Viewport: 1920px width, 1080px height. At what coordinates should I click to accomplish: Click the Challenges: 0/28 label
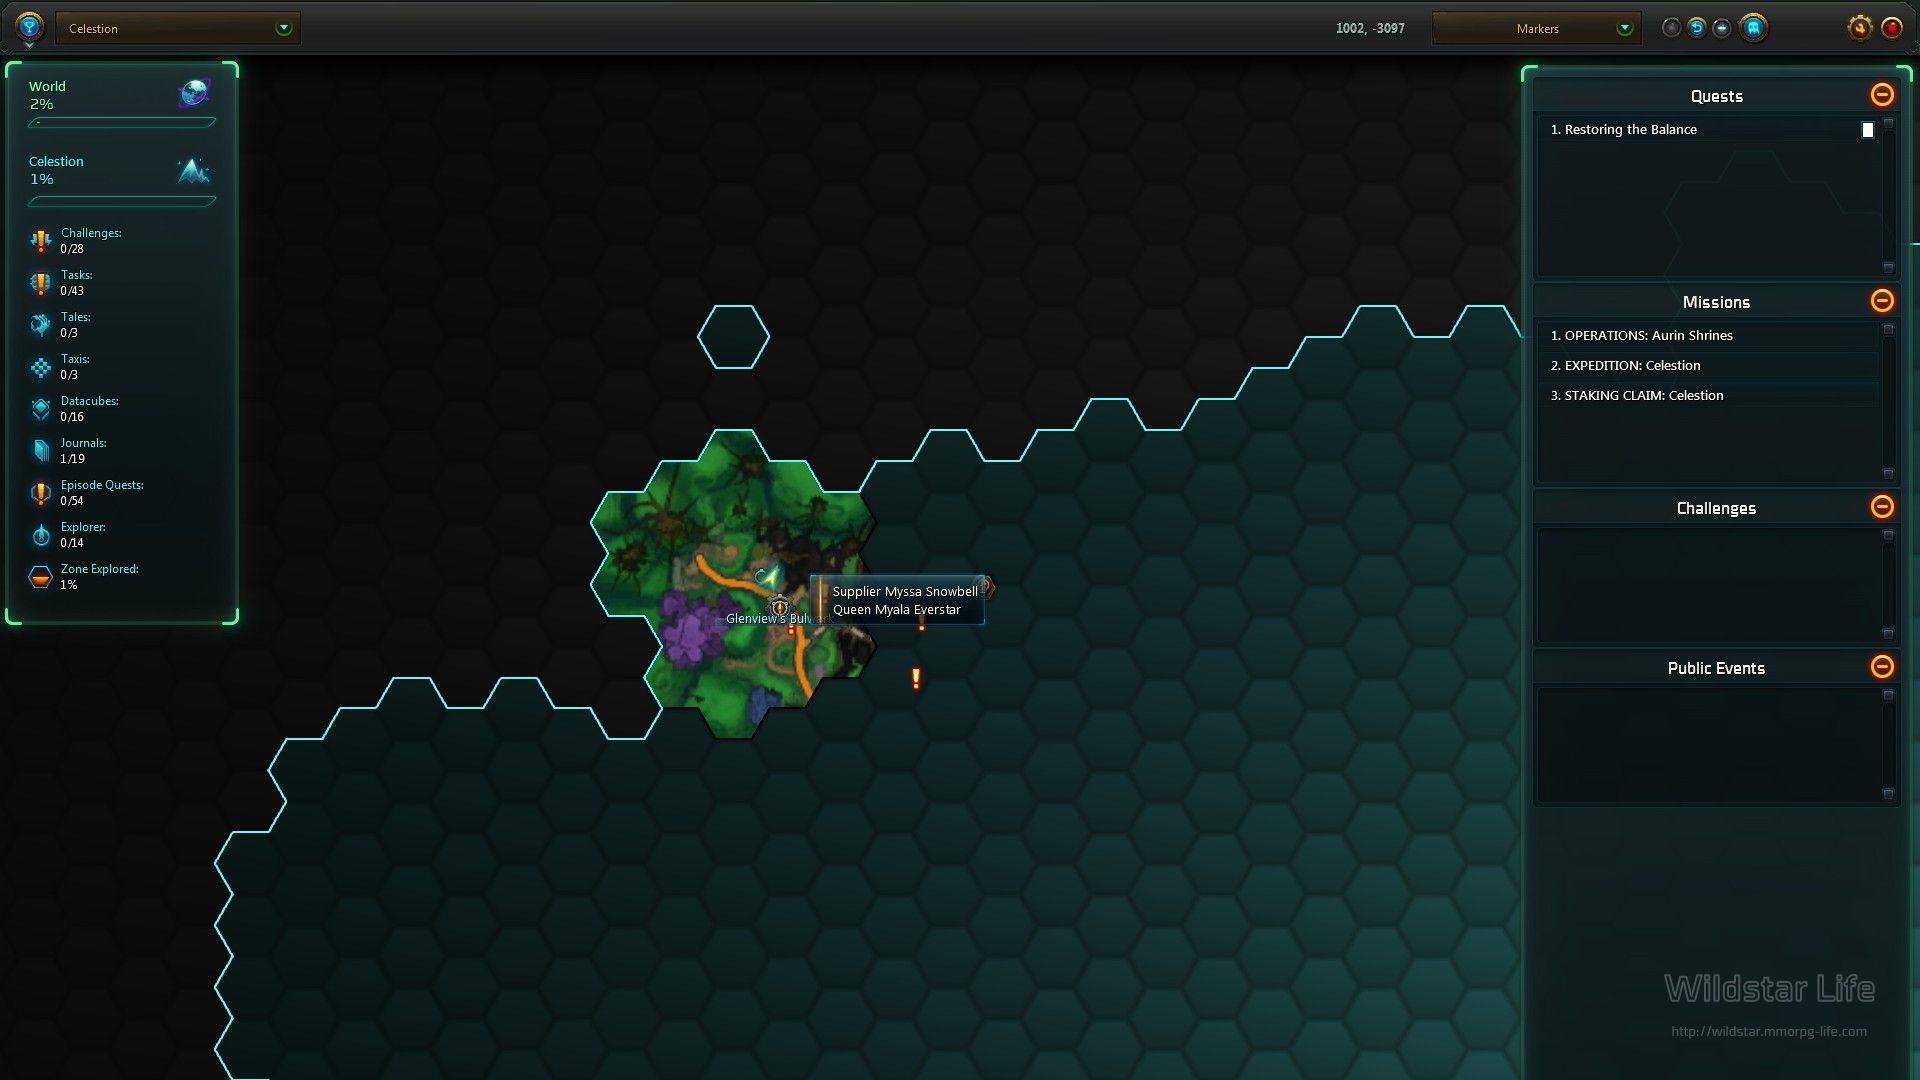91,241
